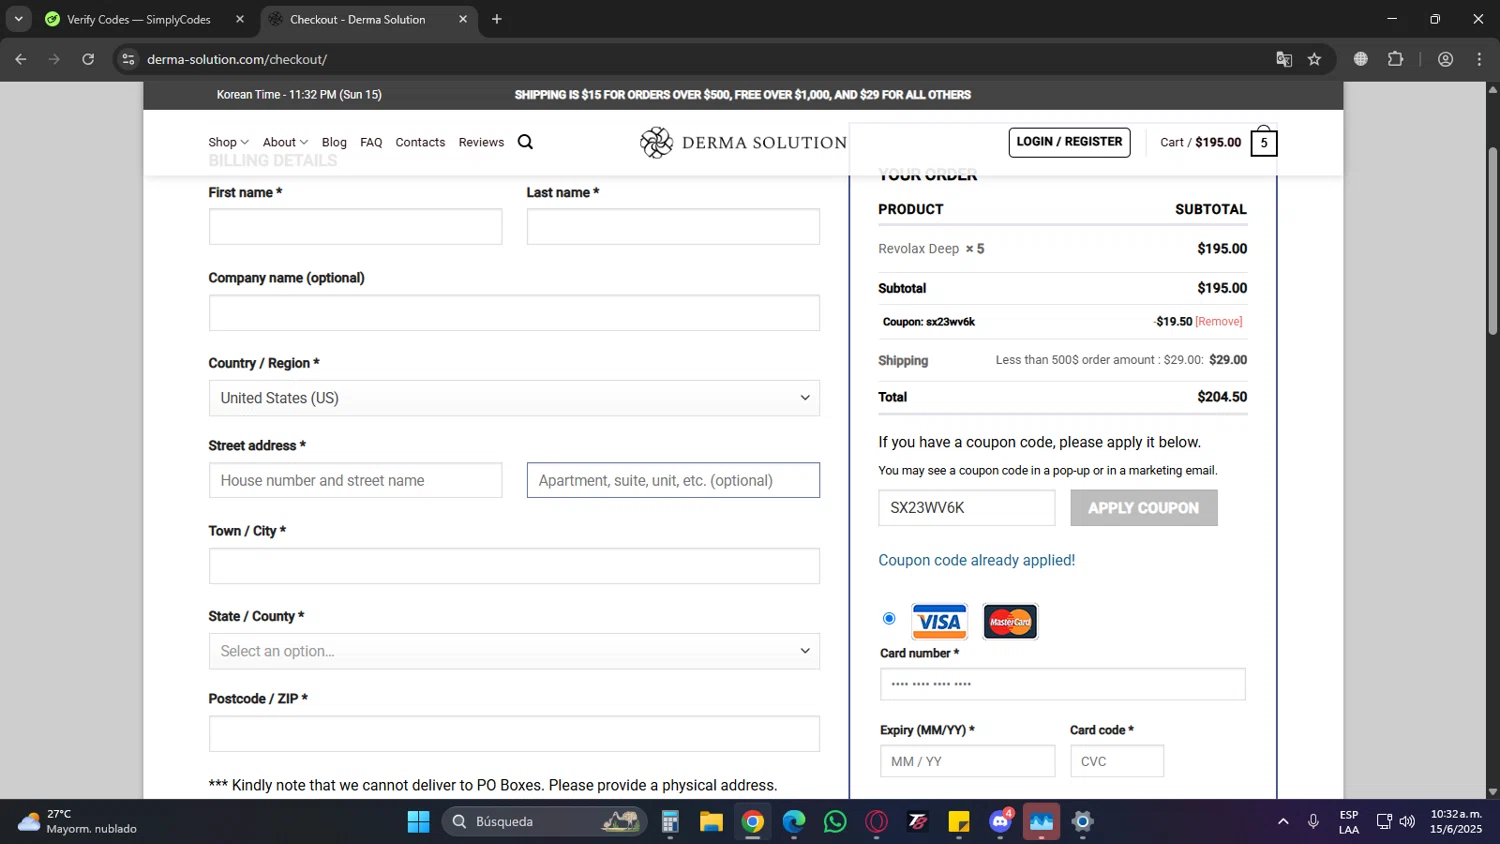
Task: Open Discord from taskbar
Action: (x=1000, y=822)
